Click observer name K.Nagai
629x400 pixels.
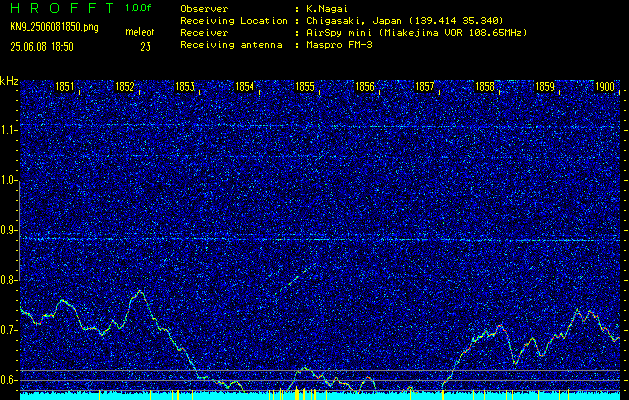click(327, 9)
